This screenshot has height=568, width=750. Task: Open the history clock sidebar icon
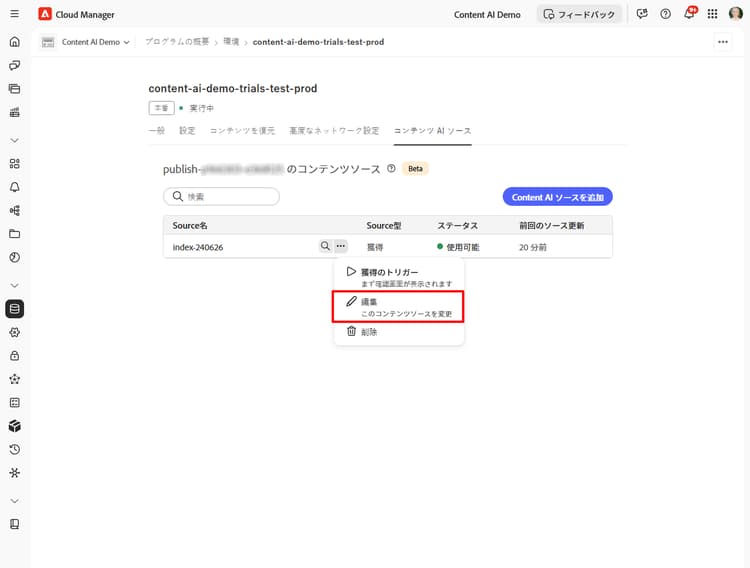(x=15, y=449)
